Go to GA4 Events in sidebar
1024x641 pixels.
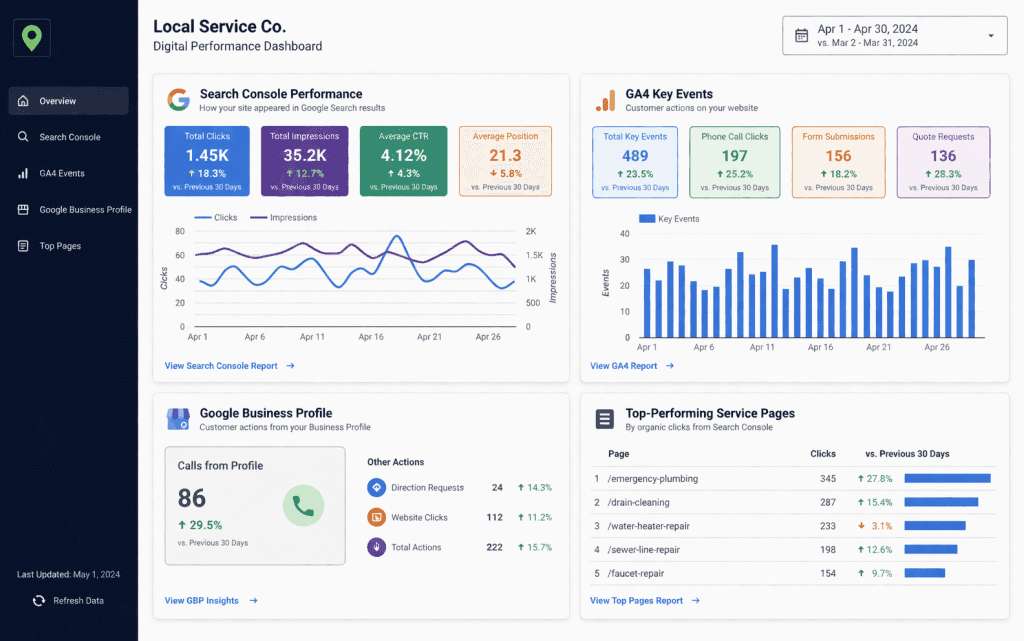click(61, 174)
